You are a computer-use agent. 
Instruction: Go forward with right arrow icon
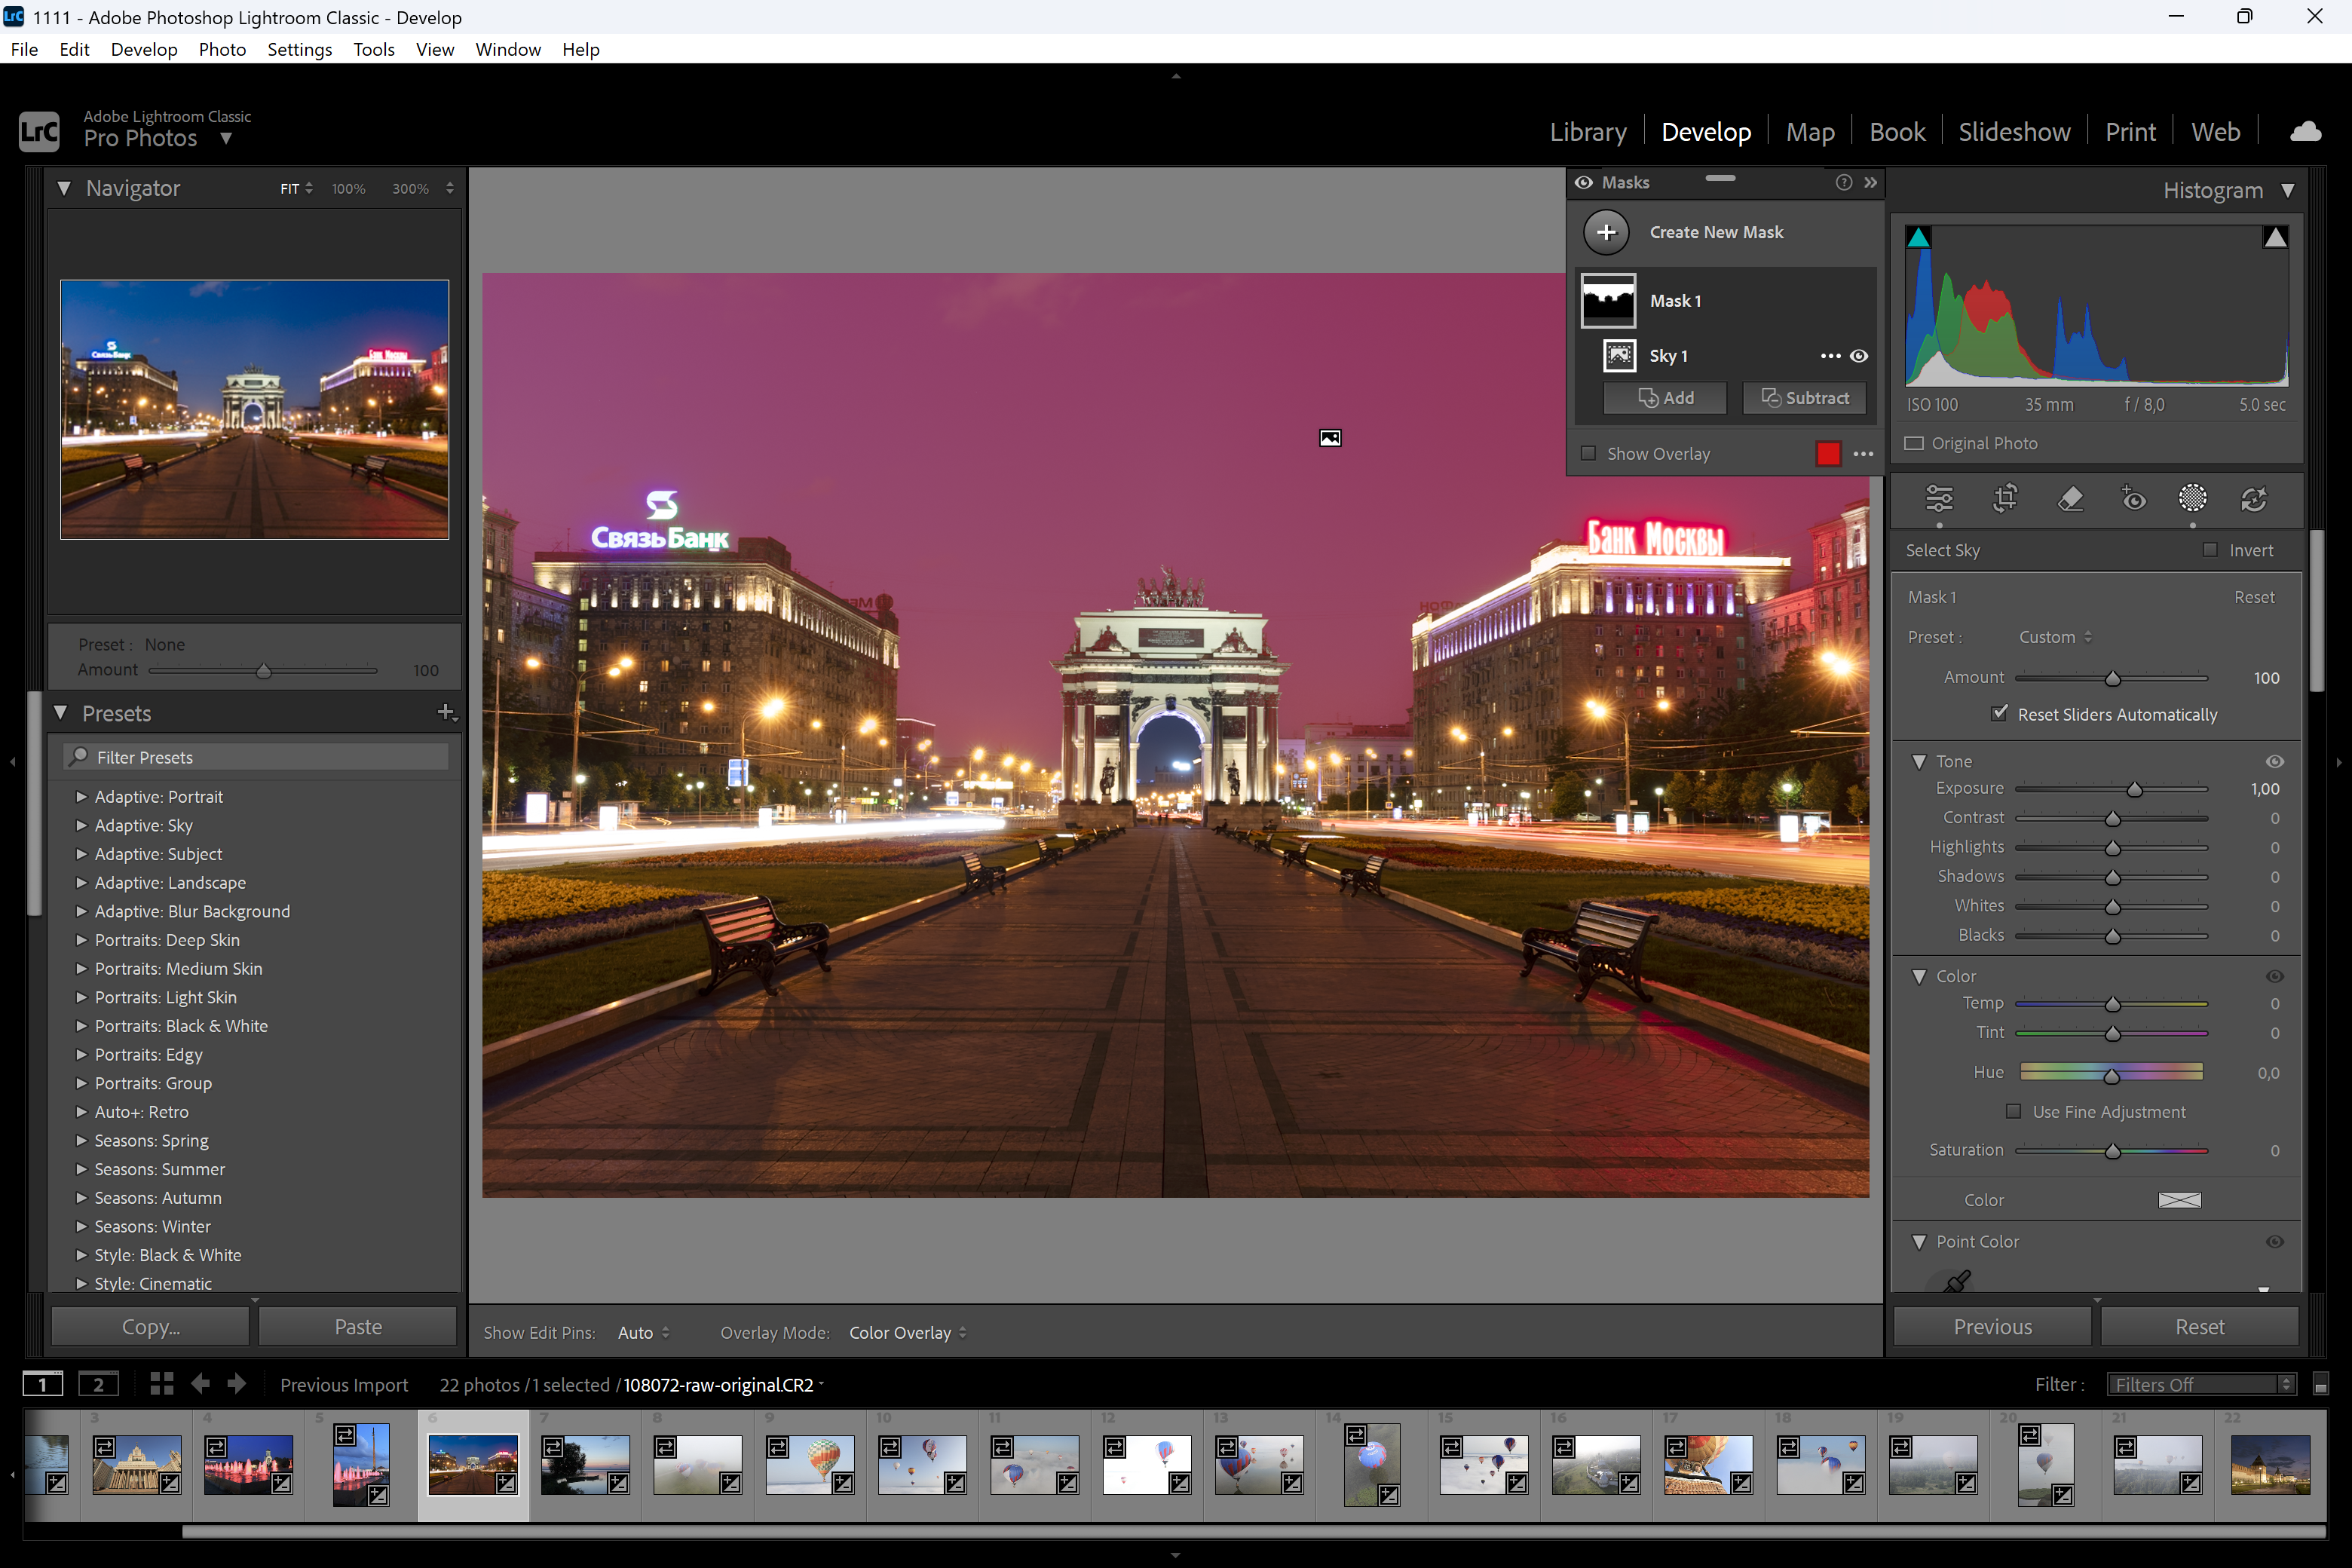(x=236, y=1384)
